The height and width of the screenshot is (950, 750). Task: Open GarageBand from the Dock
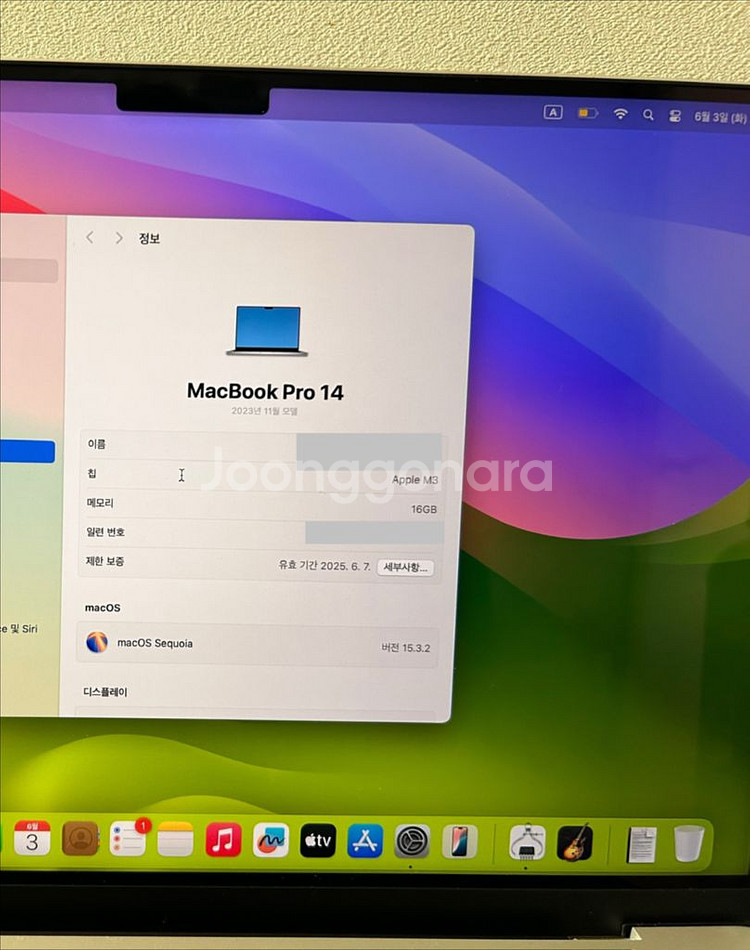pyautogui.click(x=574, y=843)
